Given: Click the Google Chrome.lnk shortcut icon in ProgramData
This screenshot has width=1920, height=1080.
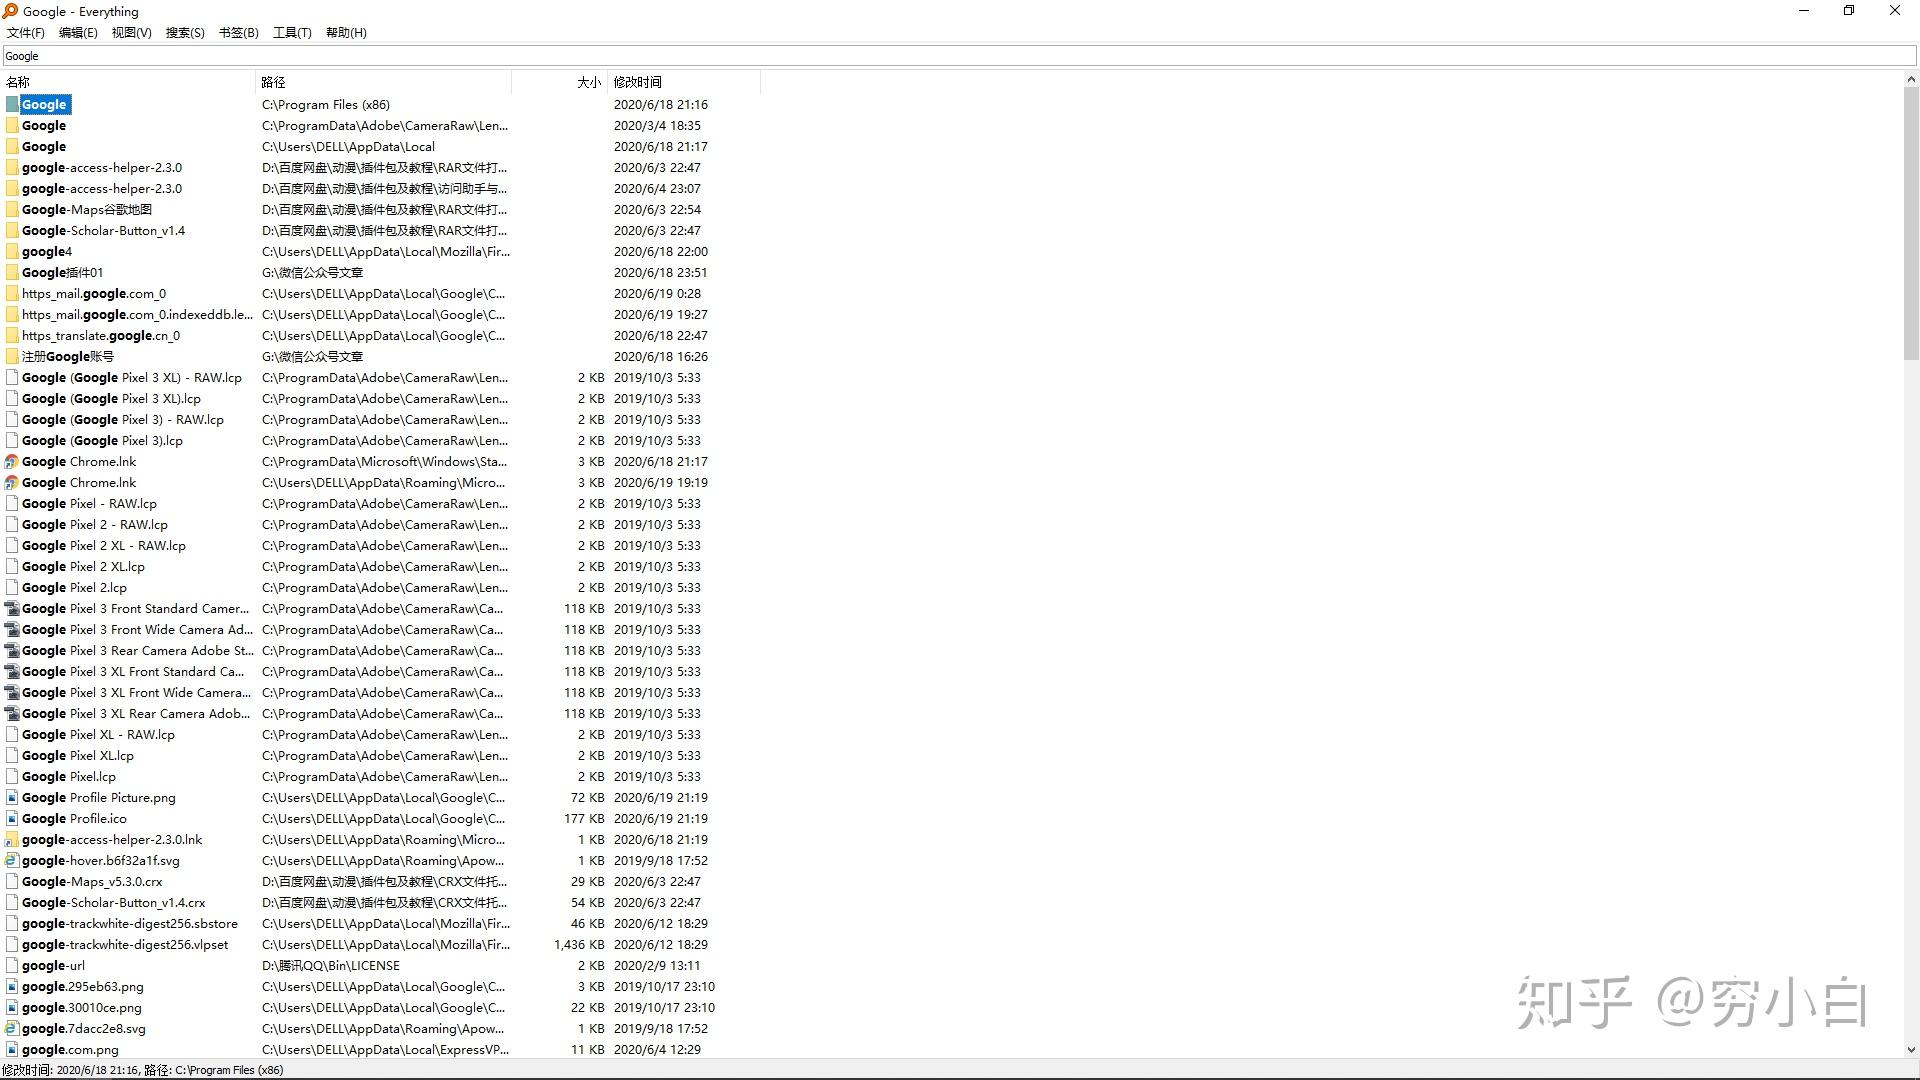Looking at the screenshot, I should pos(12,462).
